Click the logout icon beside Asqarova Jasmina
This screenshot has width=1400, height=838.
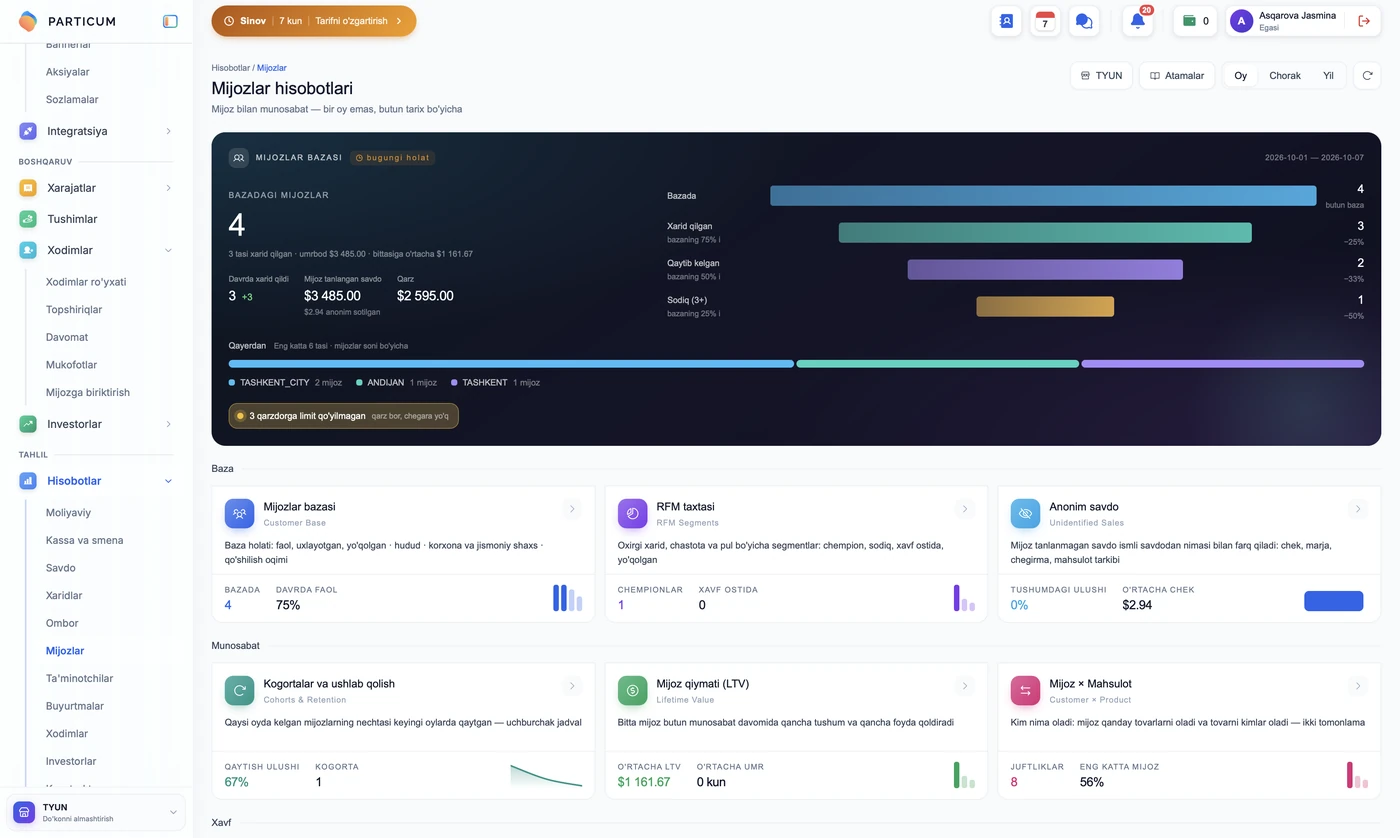(1363, 21)
